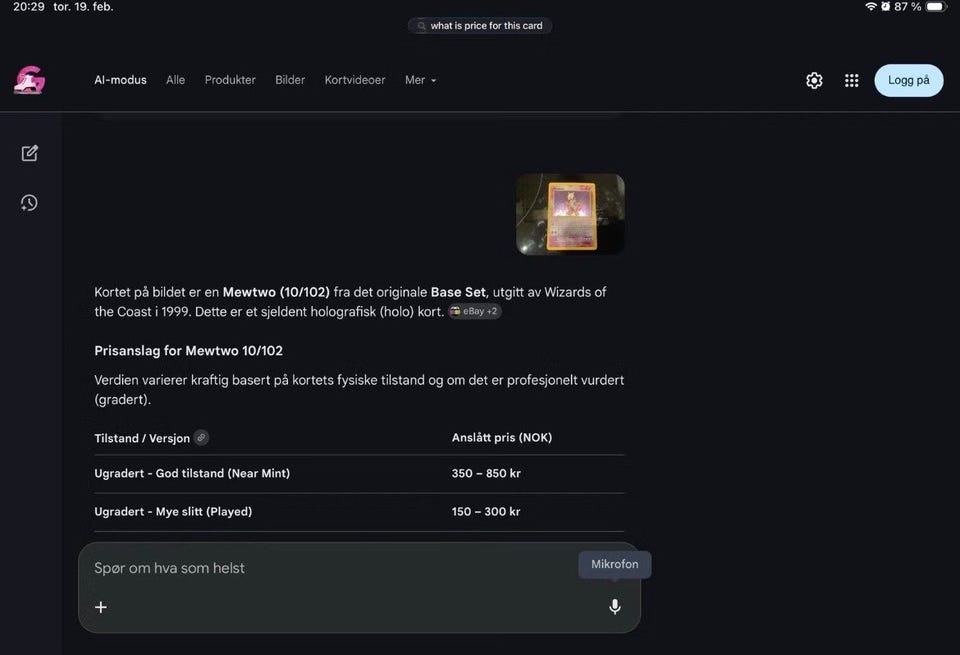Tap the microphone icon for voice input
This screenshot has height=655, width=960.
pyautogui.click(x=615, y=607)
